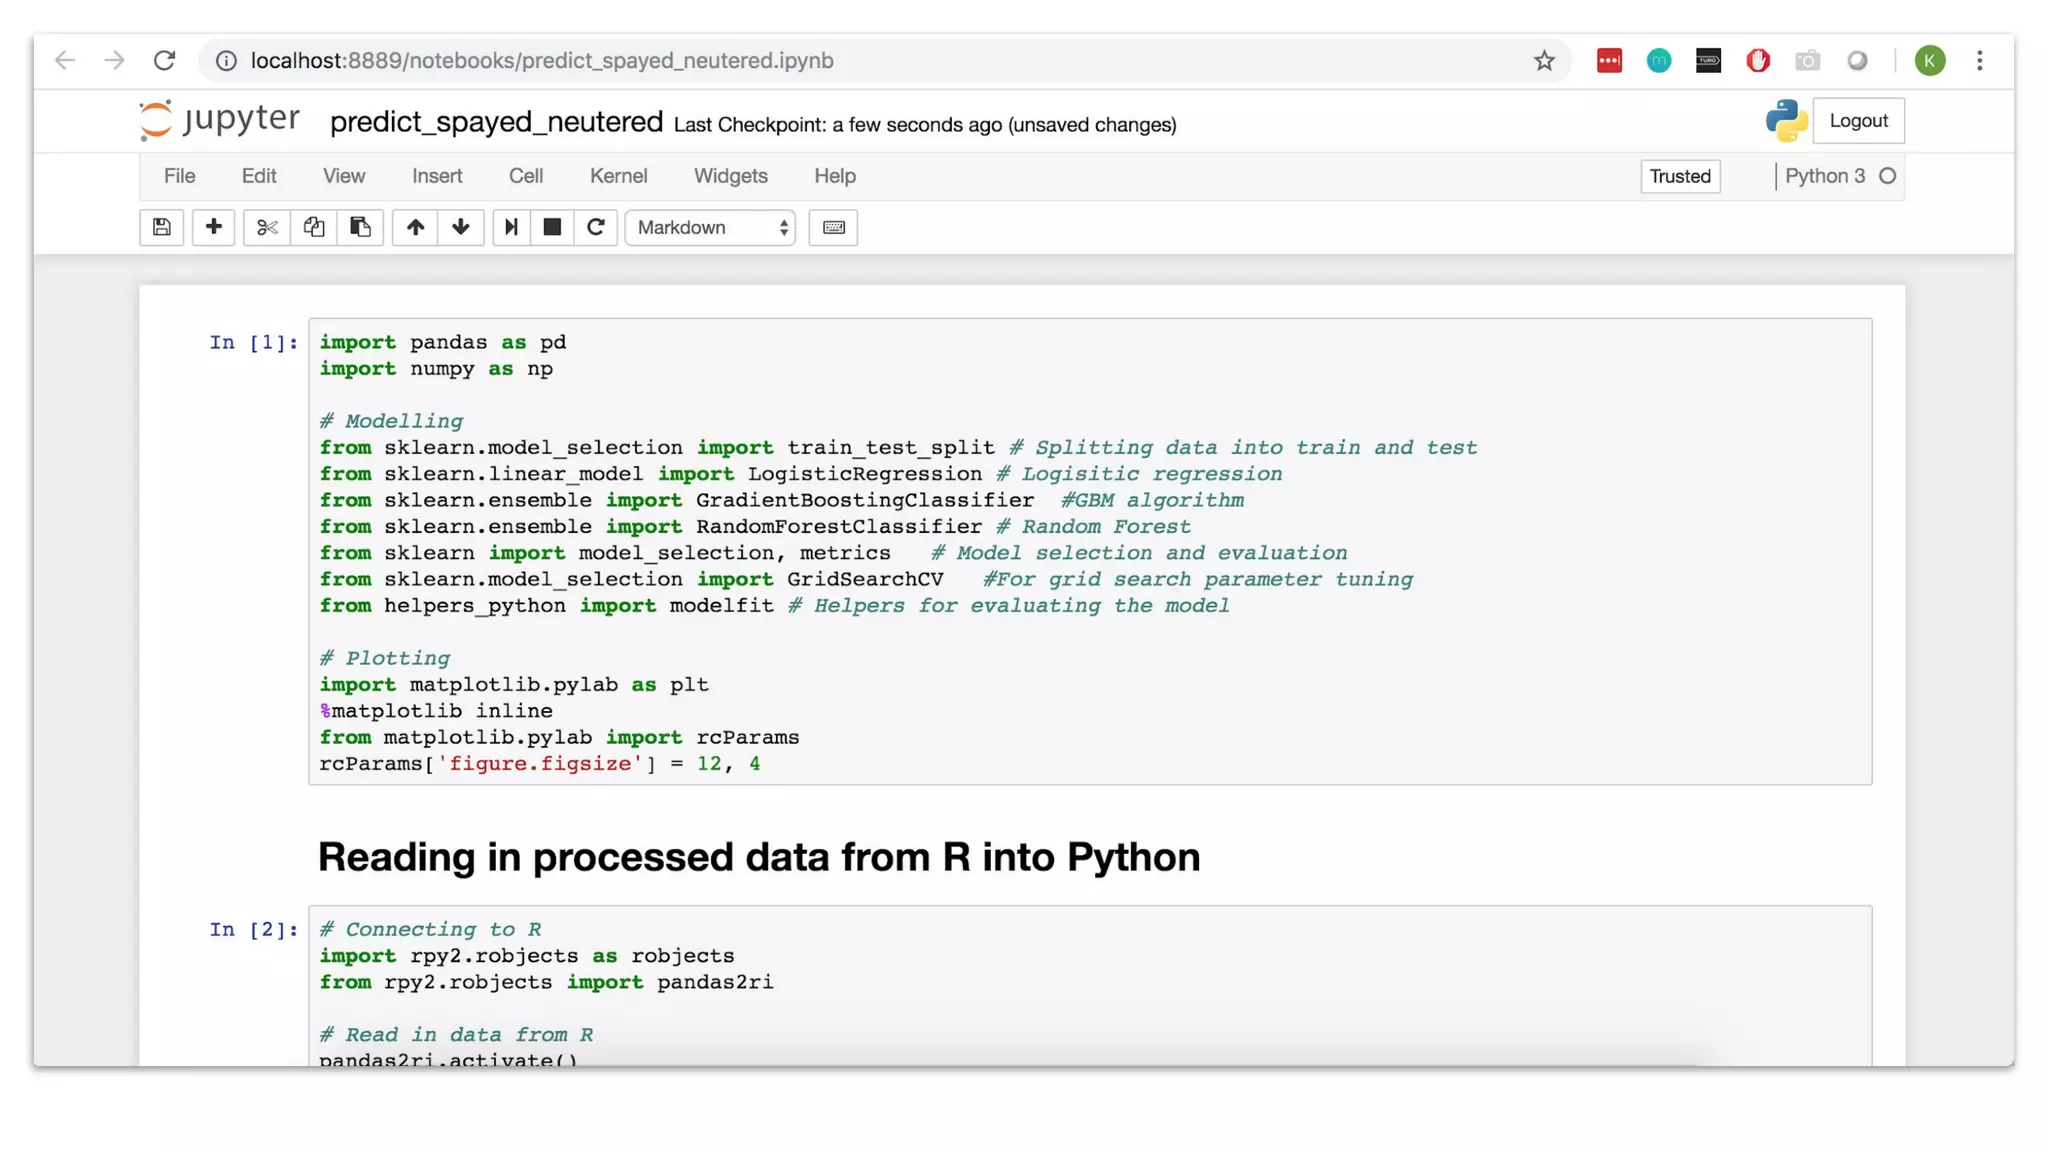Bookmark page with the star icon

1544,61
